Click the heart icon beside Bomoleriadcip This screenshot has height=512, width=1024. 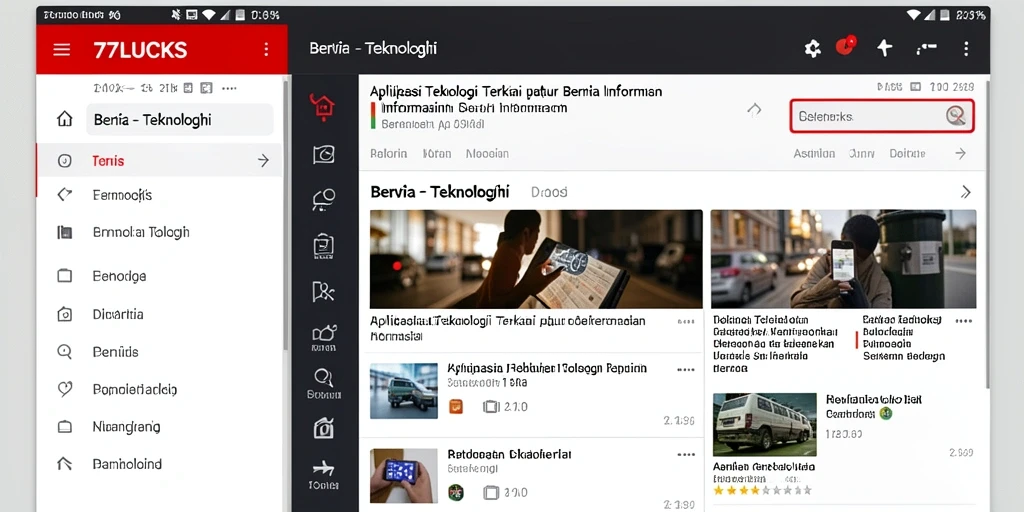point(65,389)
